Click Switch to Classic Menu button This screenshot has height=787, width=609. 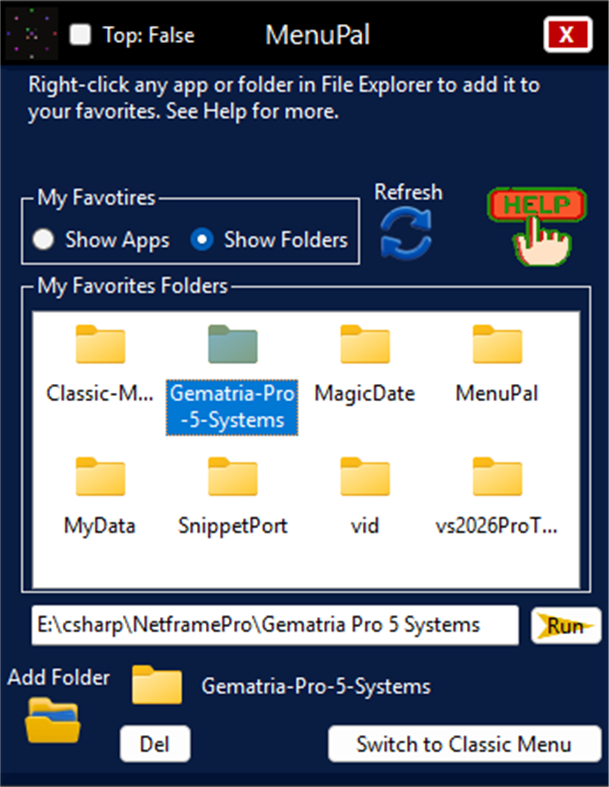(x=464, y=744)
